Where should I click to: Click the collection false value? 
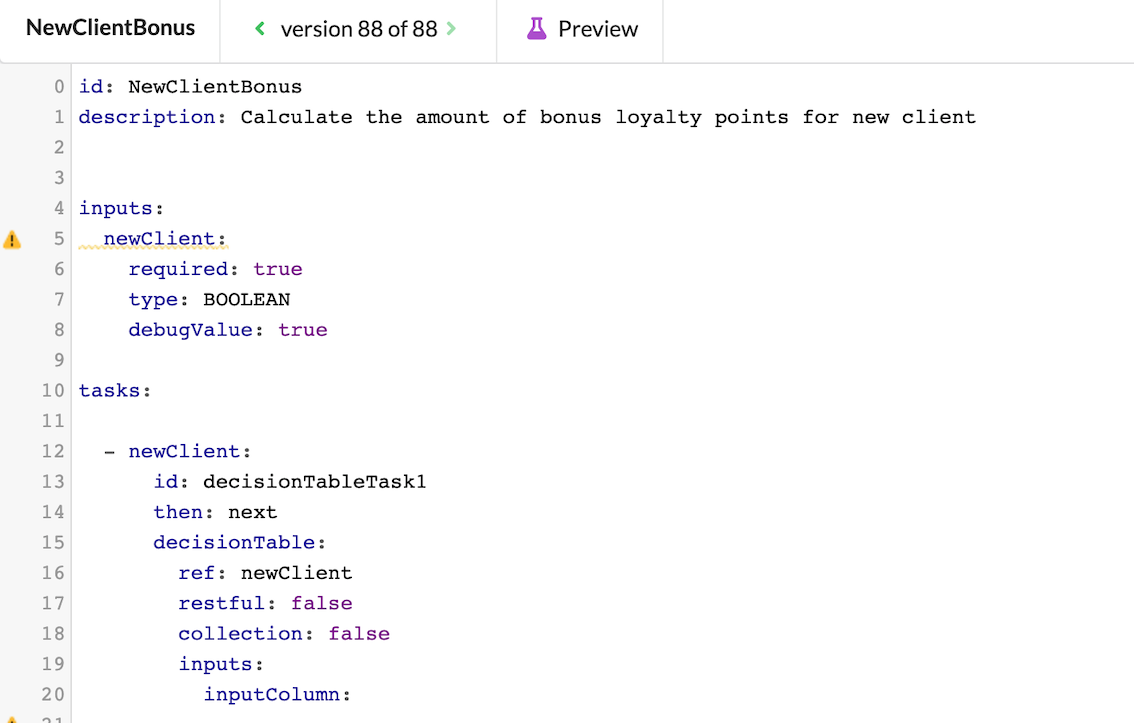(359, 633)
